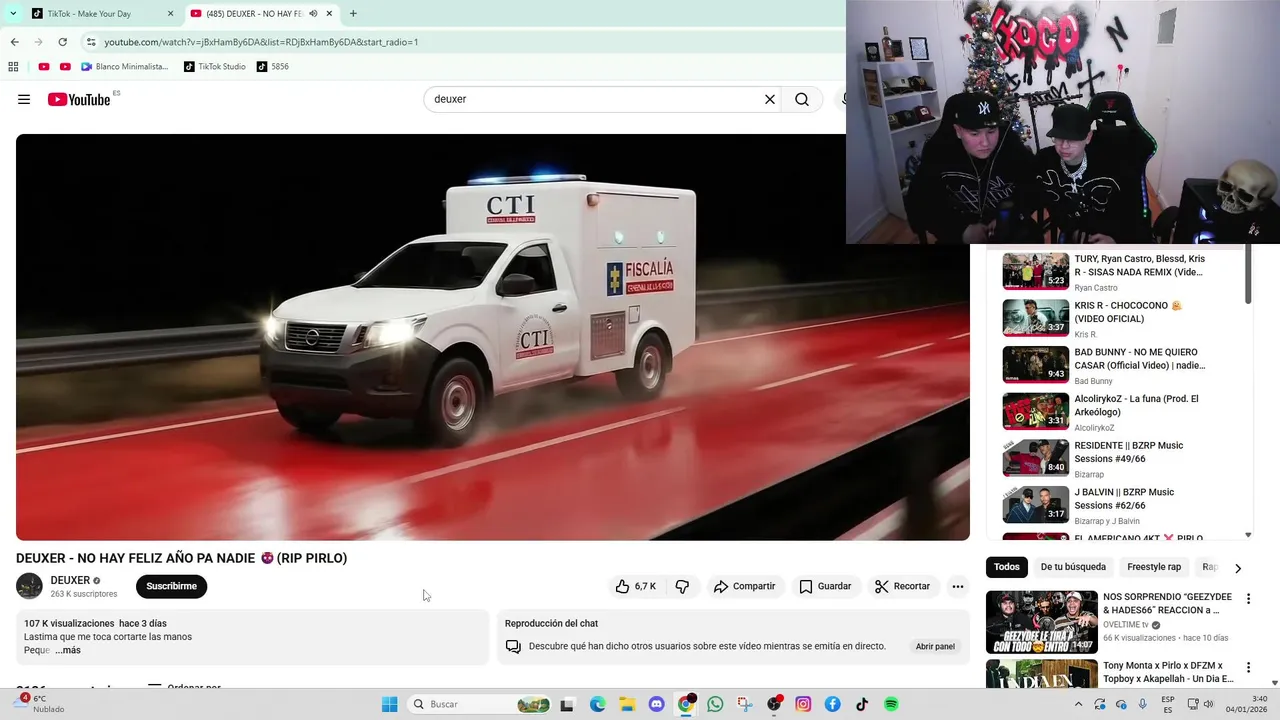Viewport: 1280px width, 720px height.
Task: Open TikTok app from taskbar
Action: click(862, 704)
